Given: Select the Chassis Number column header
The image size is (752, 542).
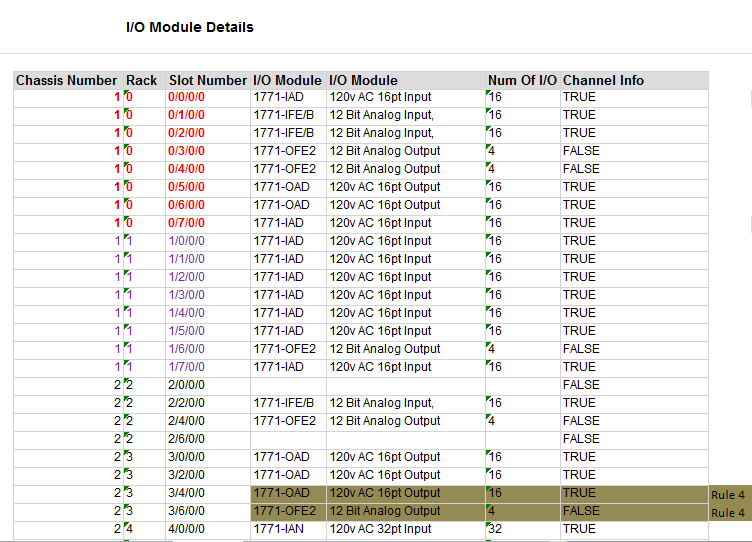Looking at the screenshot, I should [68, 81].
